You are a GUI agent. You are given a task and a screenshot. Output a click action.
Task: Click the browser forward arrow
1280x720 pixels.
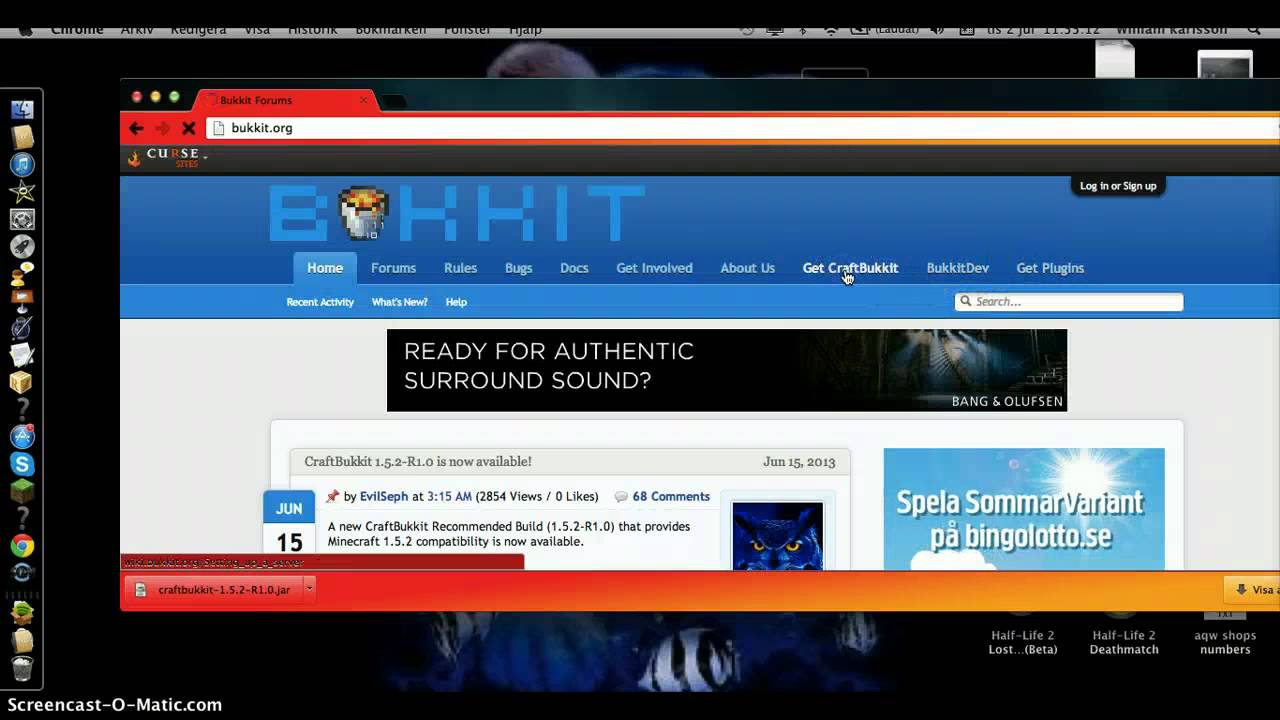pyautogui.click(x=163, y=128)
